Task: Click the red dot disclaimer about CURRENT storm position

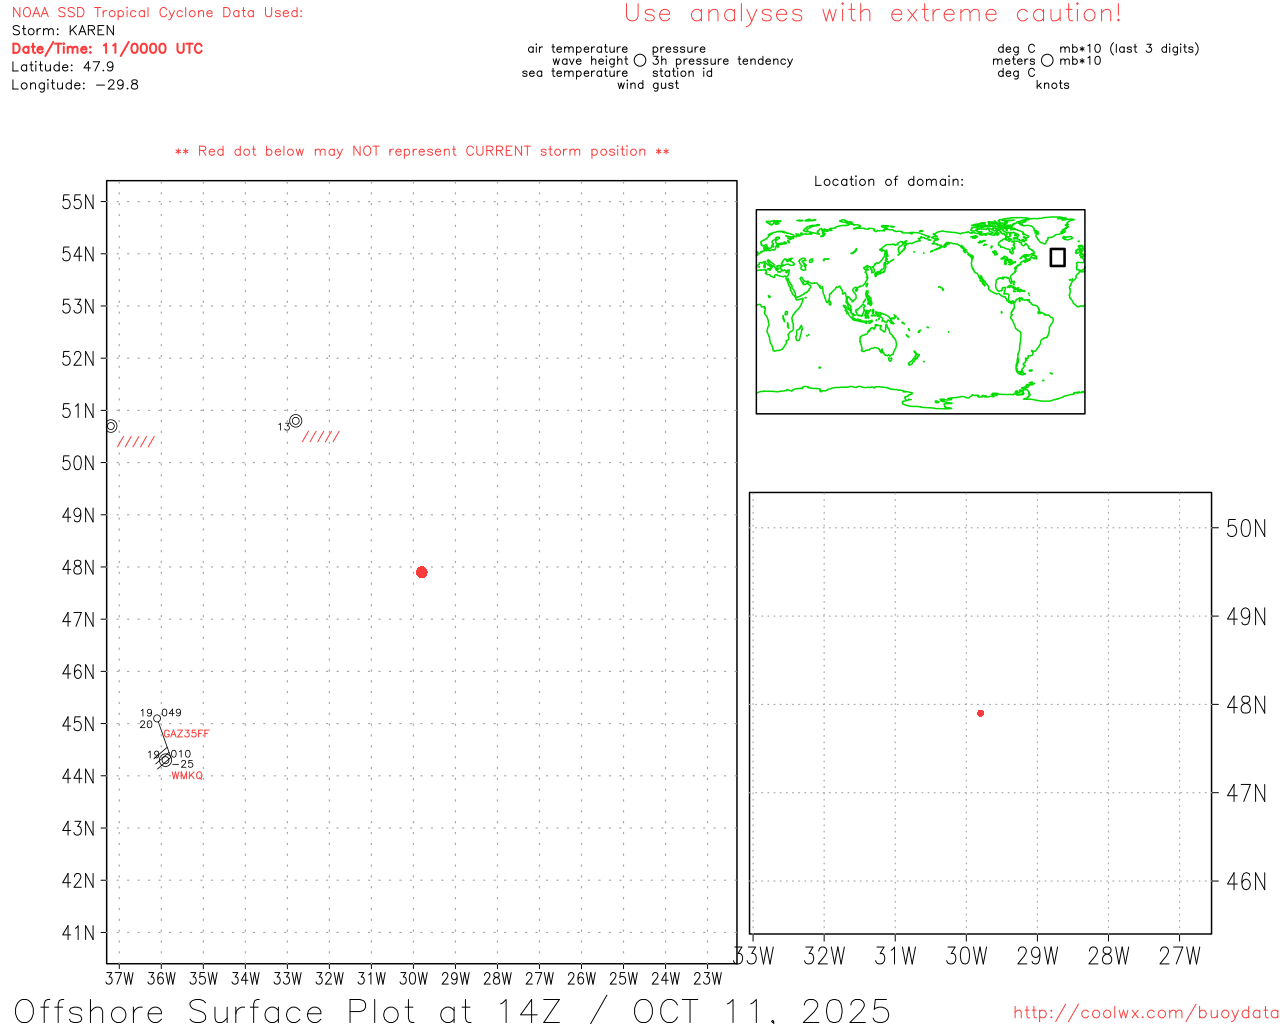Action: tap(422, 152)
